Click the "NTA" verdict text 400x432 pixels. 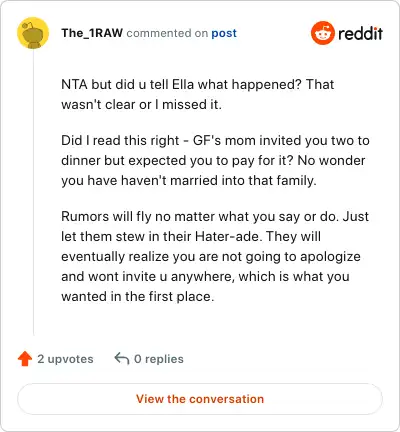point(74,84)
